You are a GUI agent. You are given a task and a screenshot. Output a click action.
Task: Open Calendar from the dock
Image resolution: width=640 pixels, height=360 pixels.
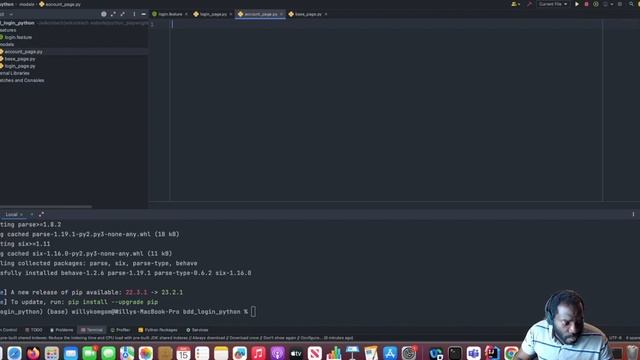183,353
